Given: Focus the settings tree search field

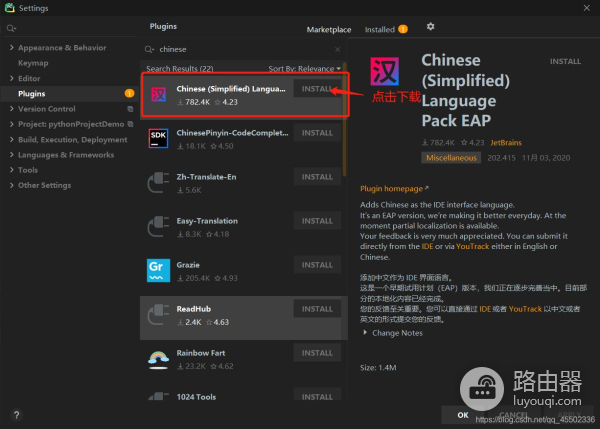Looking at the screenshot, I should pyautogui.click(x=70, y=28).
